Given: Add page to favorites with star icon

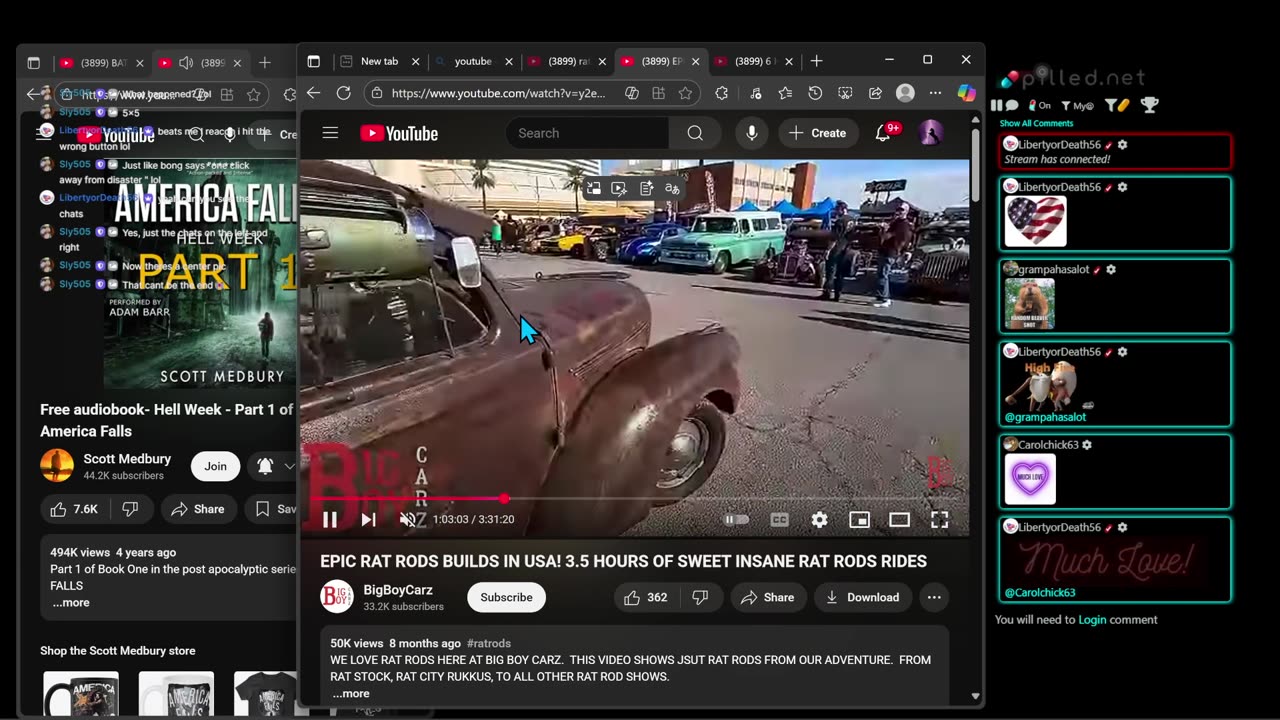Looking at the screenshot, I should (685, 93).
